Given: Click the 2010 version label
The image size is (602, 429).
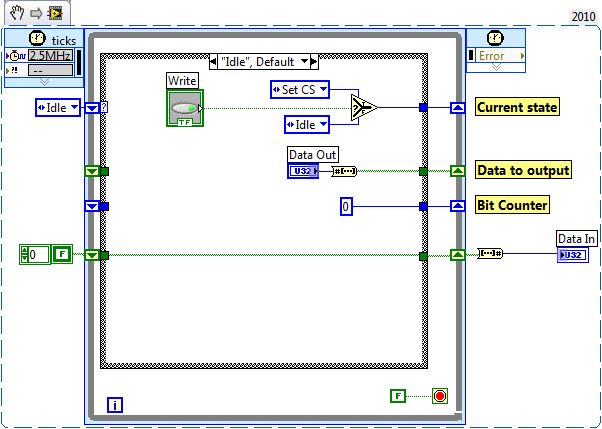Looking at the screenshot, I should tap(583, 17).
